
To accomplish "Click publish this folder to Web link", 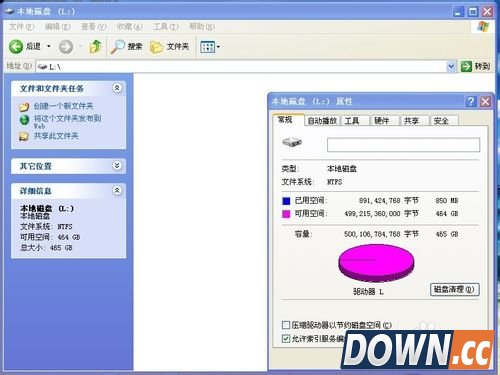I will click(67, 122).
